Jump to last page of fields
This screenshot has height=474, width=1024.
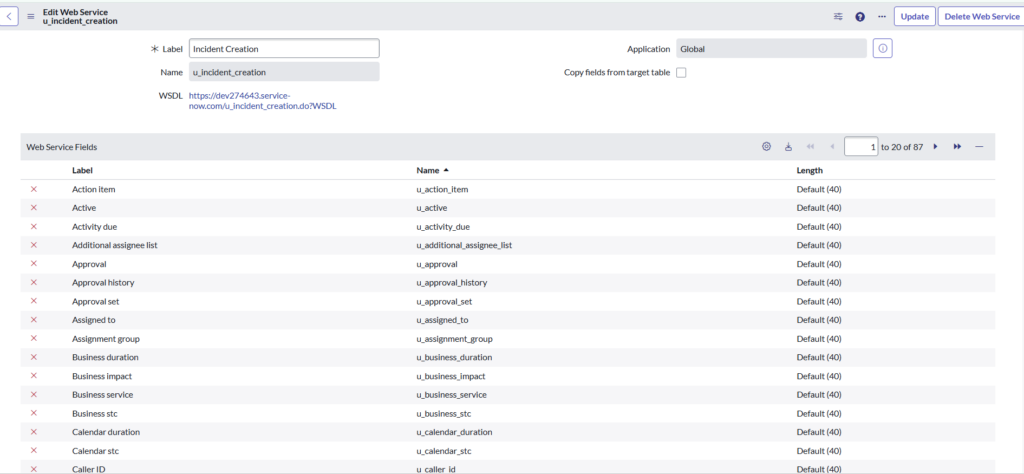tap(957, 147)
